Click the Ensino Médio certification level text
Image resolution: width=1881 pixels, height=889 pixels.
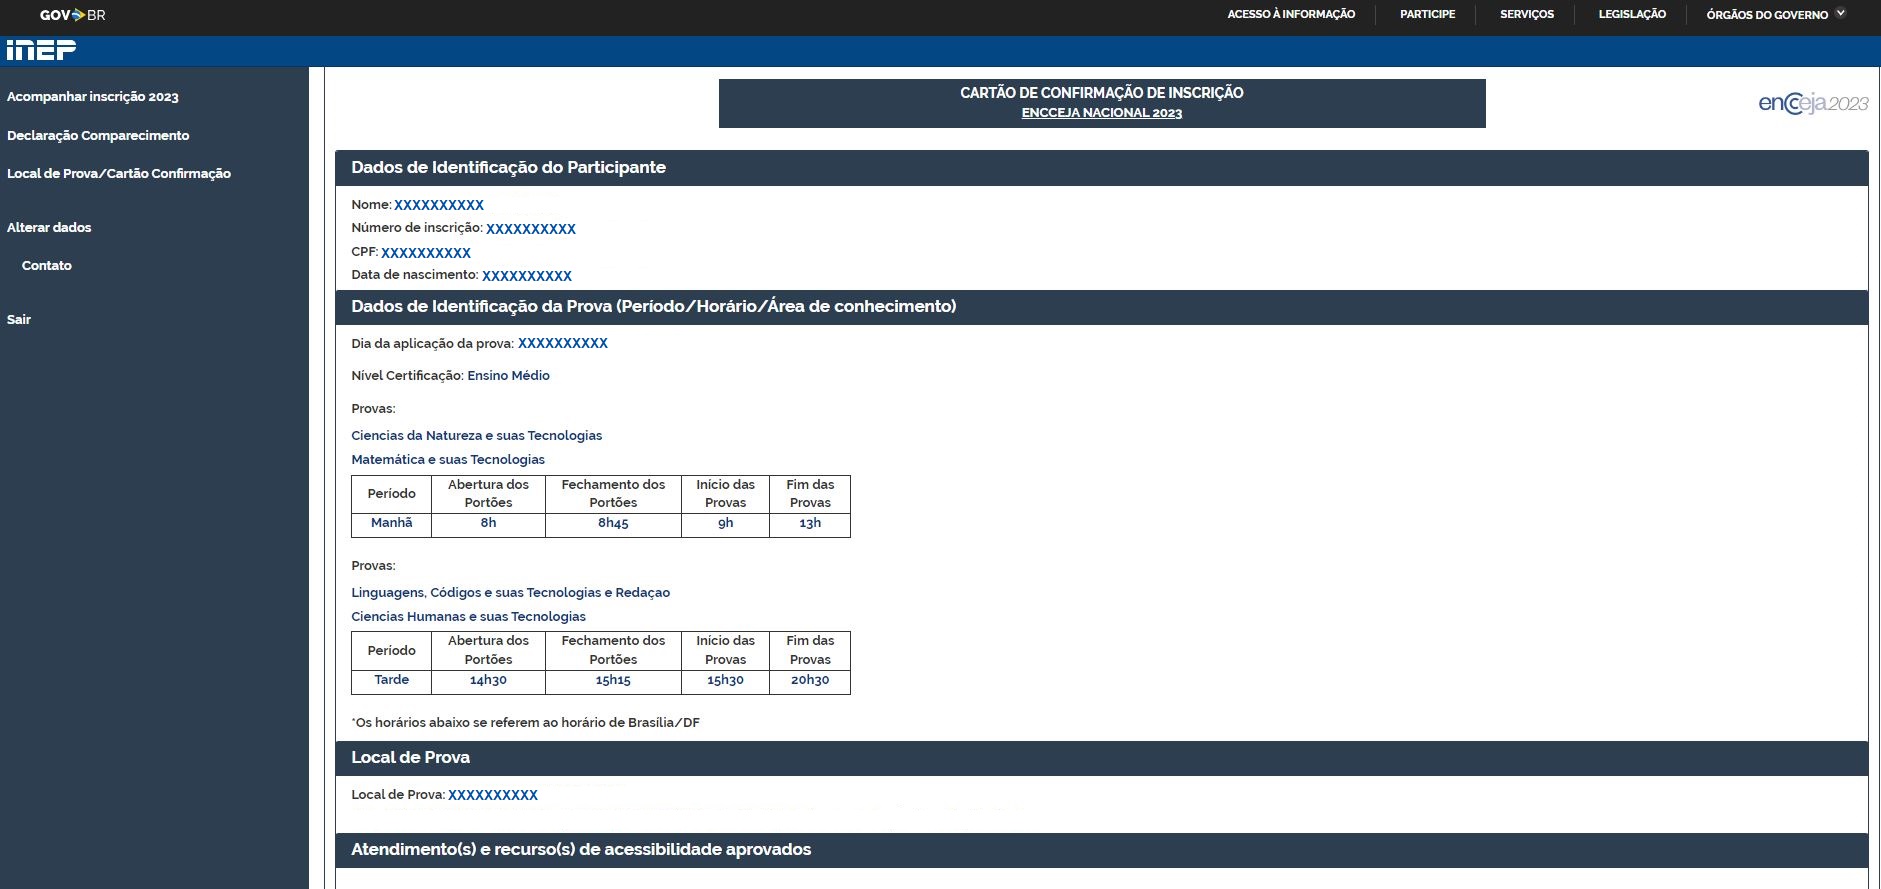tap(508, 375)
